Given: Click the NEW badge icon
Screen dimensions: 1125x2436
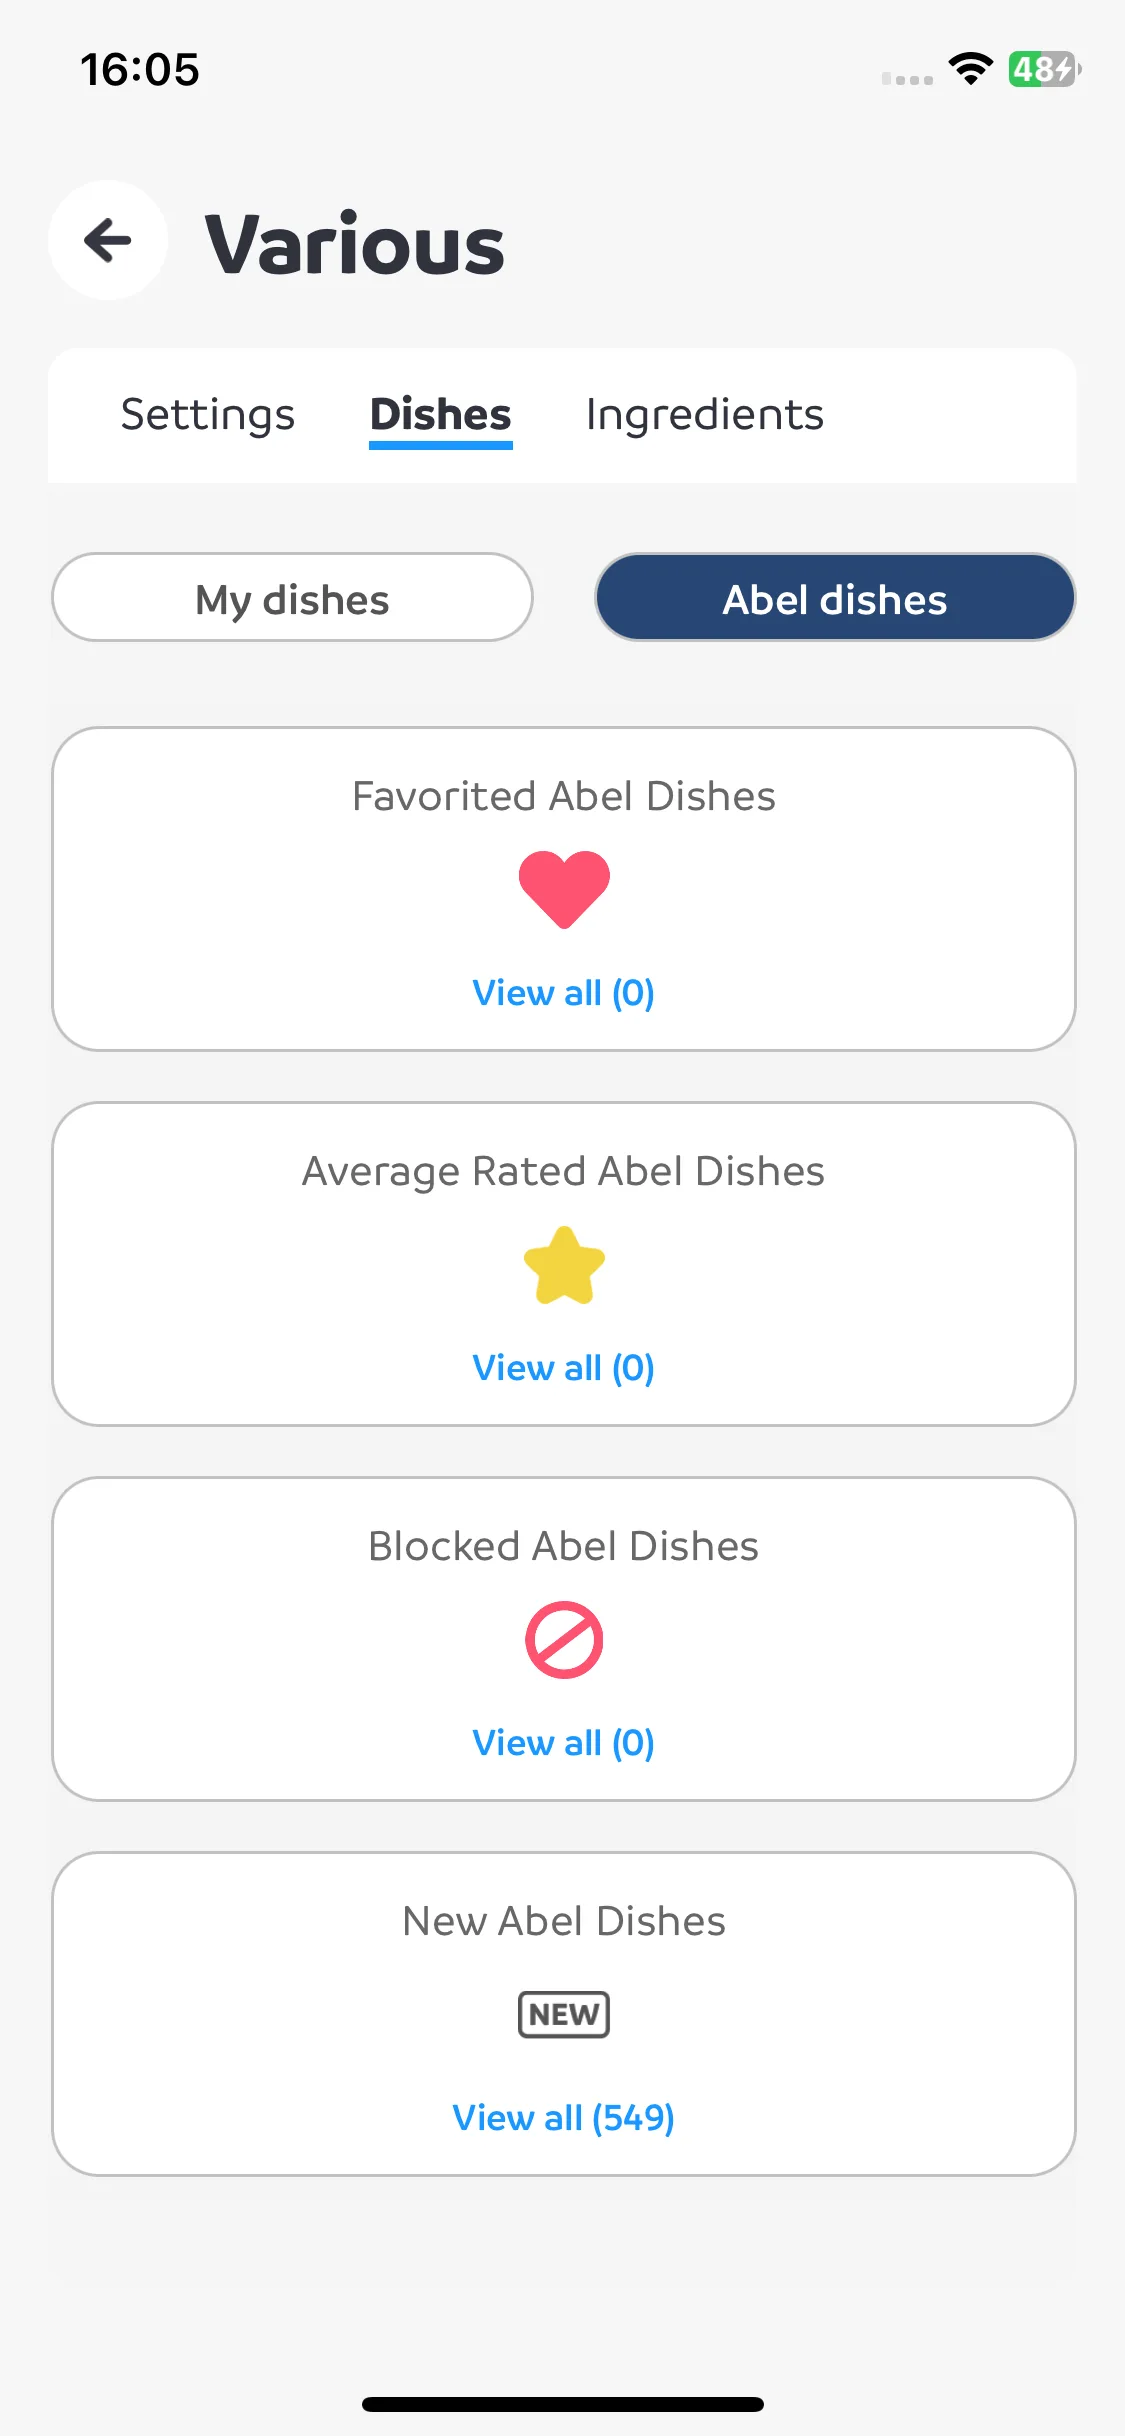Looking at the screenshot, I should (564, 2014).
